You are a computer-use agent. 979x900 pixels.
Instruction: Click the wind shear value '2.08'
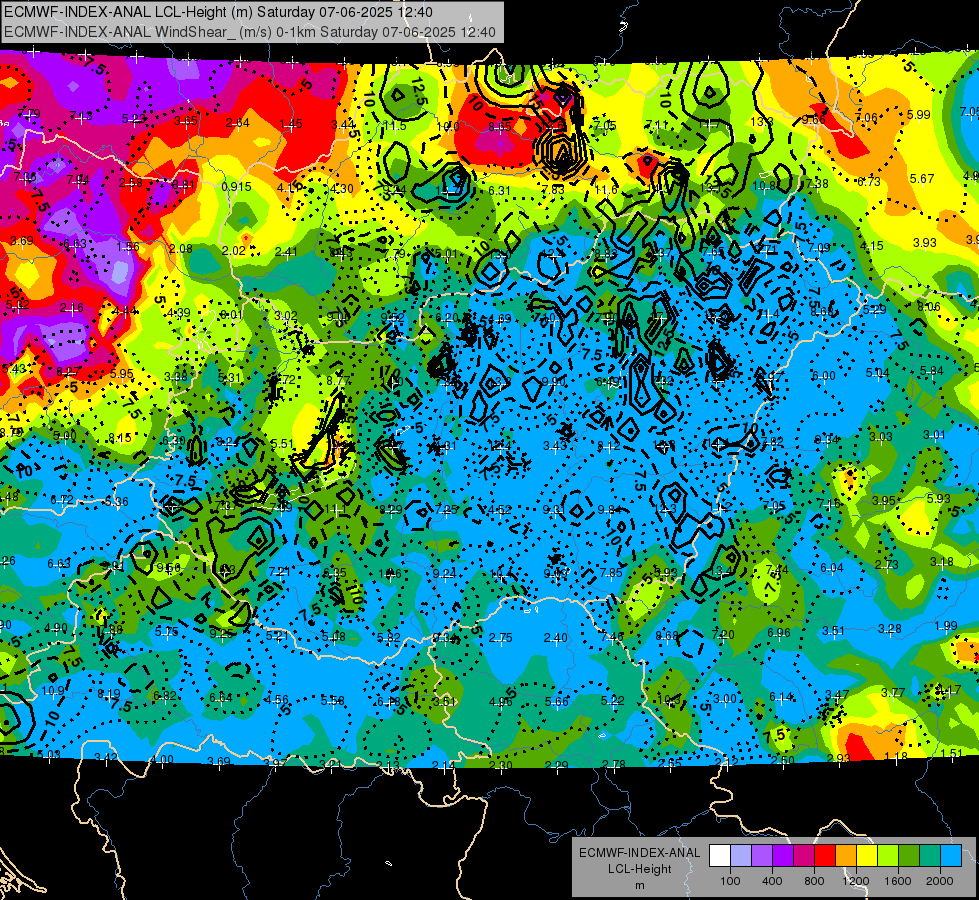(180, 249)
